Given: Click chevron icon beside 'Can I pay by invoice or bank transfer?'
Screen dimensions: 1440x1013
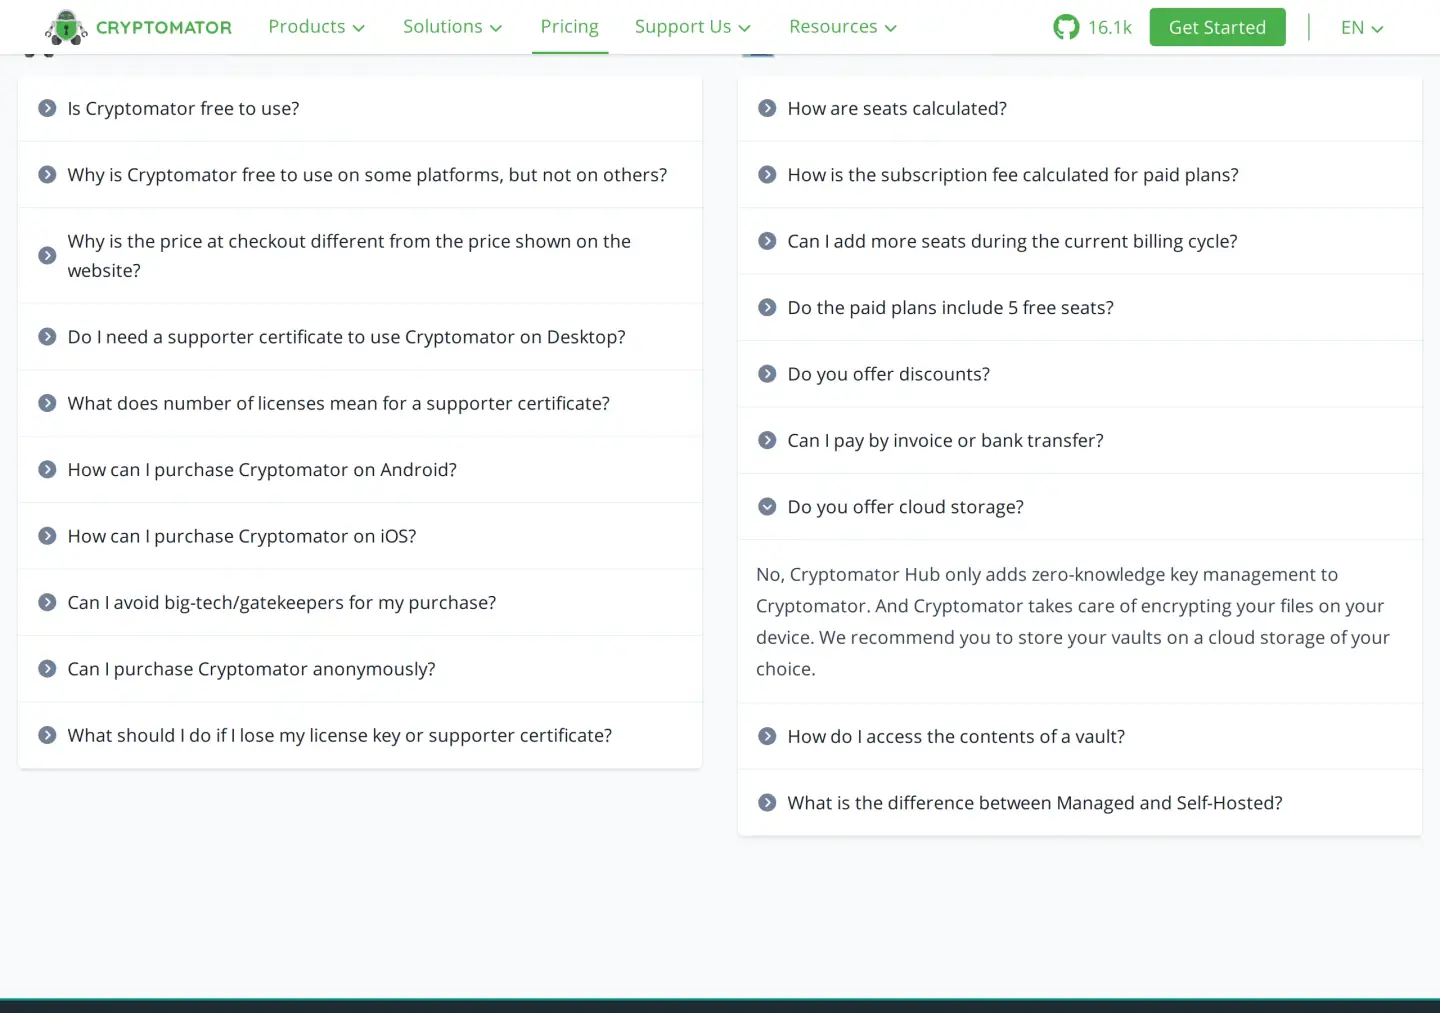Looking at the screenshot, I should [767, 440].
